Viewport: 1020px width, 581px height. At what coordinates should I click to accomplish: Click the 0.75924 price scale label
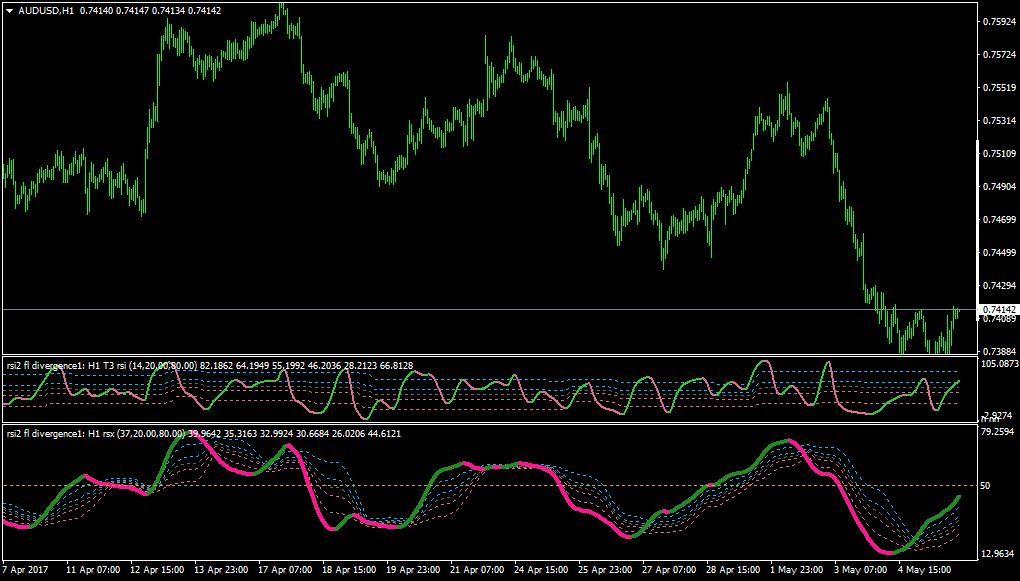tap(1000, 21)
